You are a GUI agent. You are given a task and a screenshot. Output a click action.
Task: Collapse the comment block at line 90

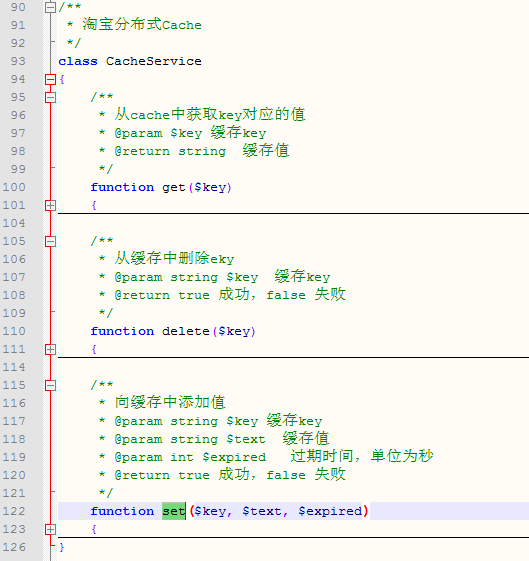tap(50, 7)
